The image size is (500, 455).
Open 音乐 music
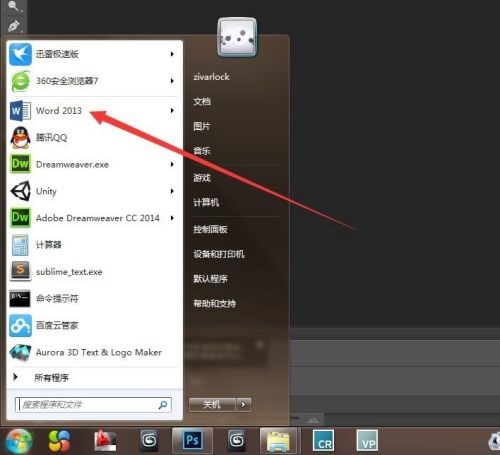click(202, 151)
